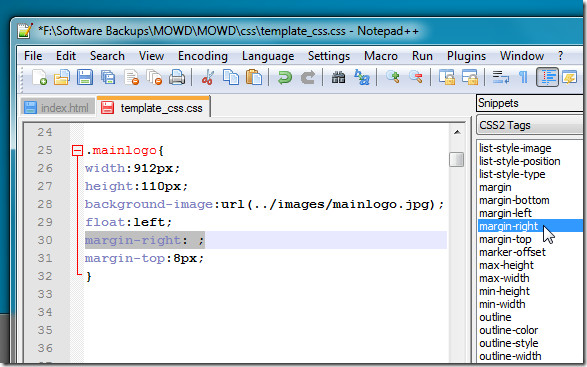
Task: Zoom in with magnifier plus icon
Action: [393, 77]
